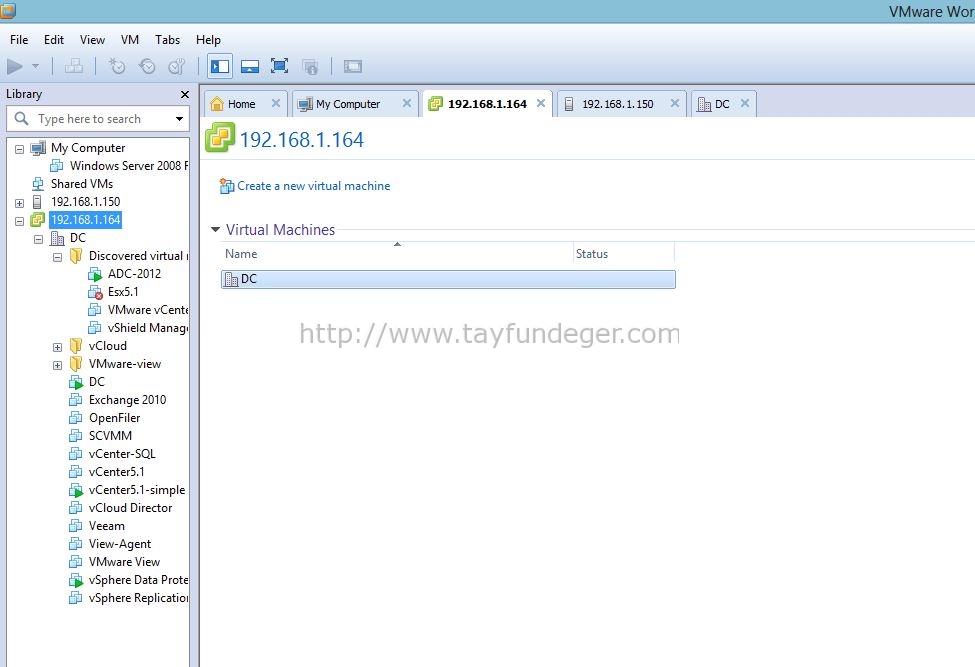Click the console view toolbar icon
Viewport: 975px width, 667px height.
tap(353, 66)
